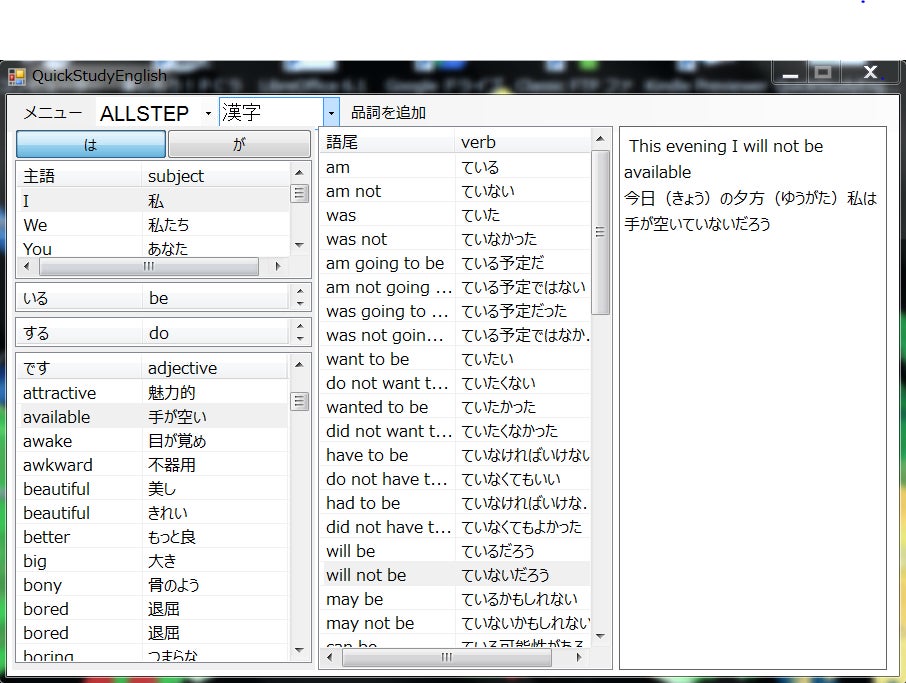Open the 品詞を追加 menu
Viewport: 906px width, 683px height.
click(x=388, y=113)
